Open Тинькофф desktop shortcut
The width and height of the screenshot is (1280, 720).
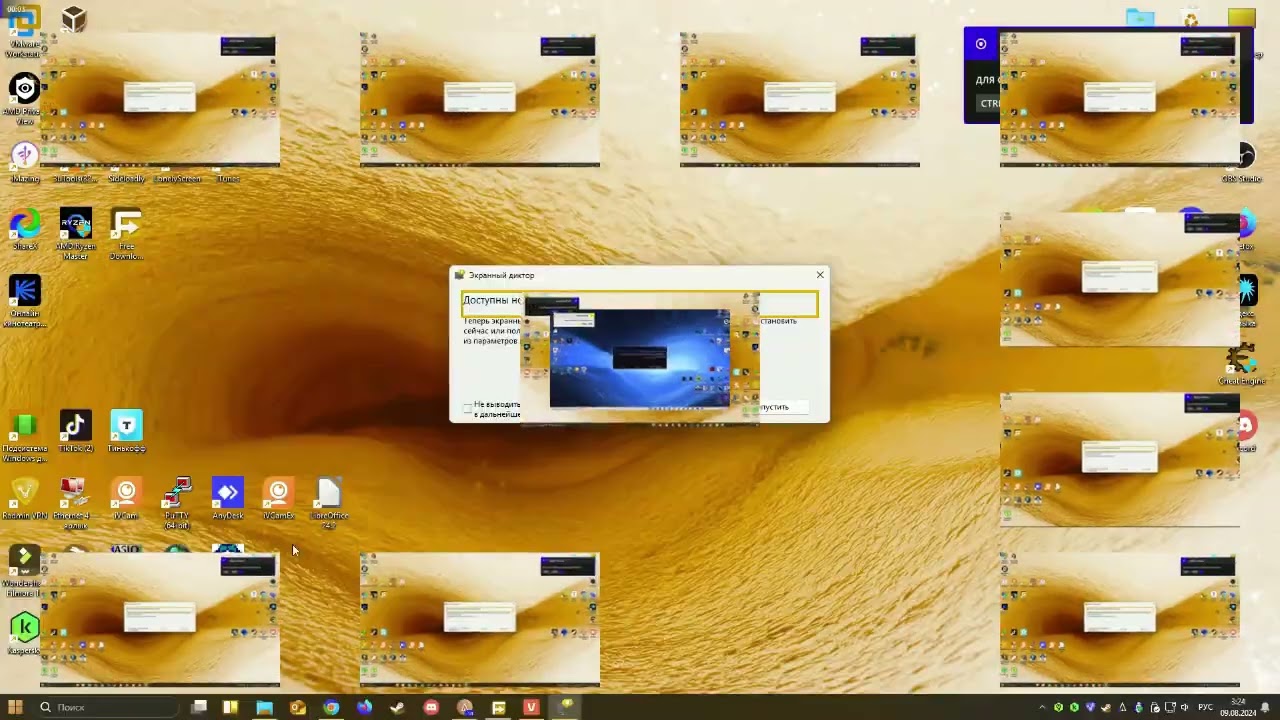(126, 431)
